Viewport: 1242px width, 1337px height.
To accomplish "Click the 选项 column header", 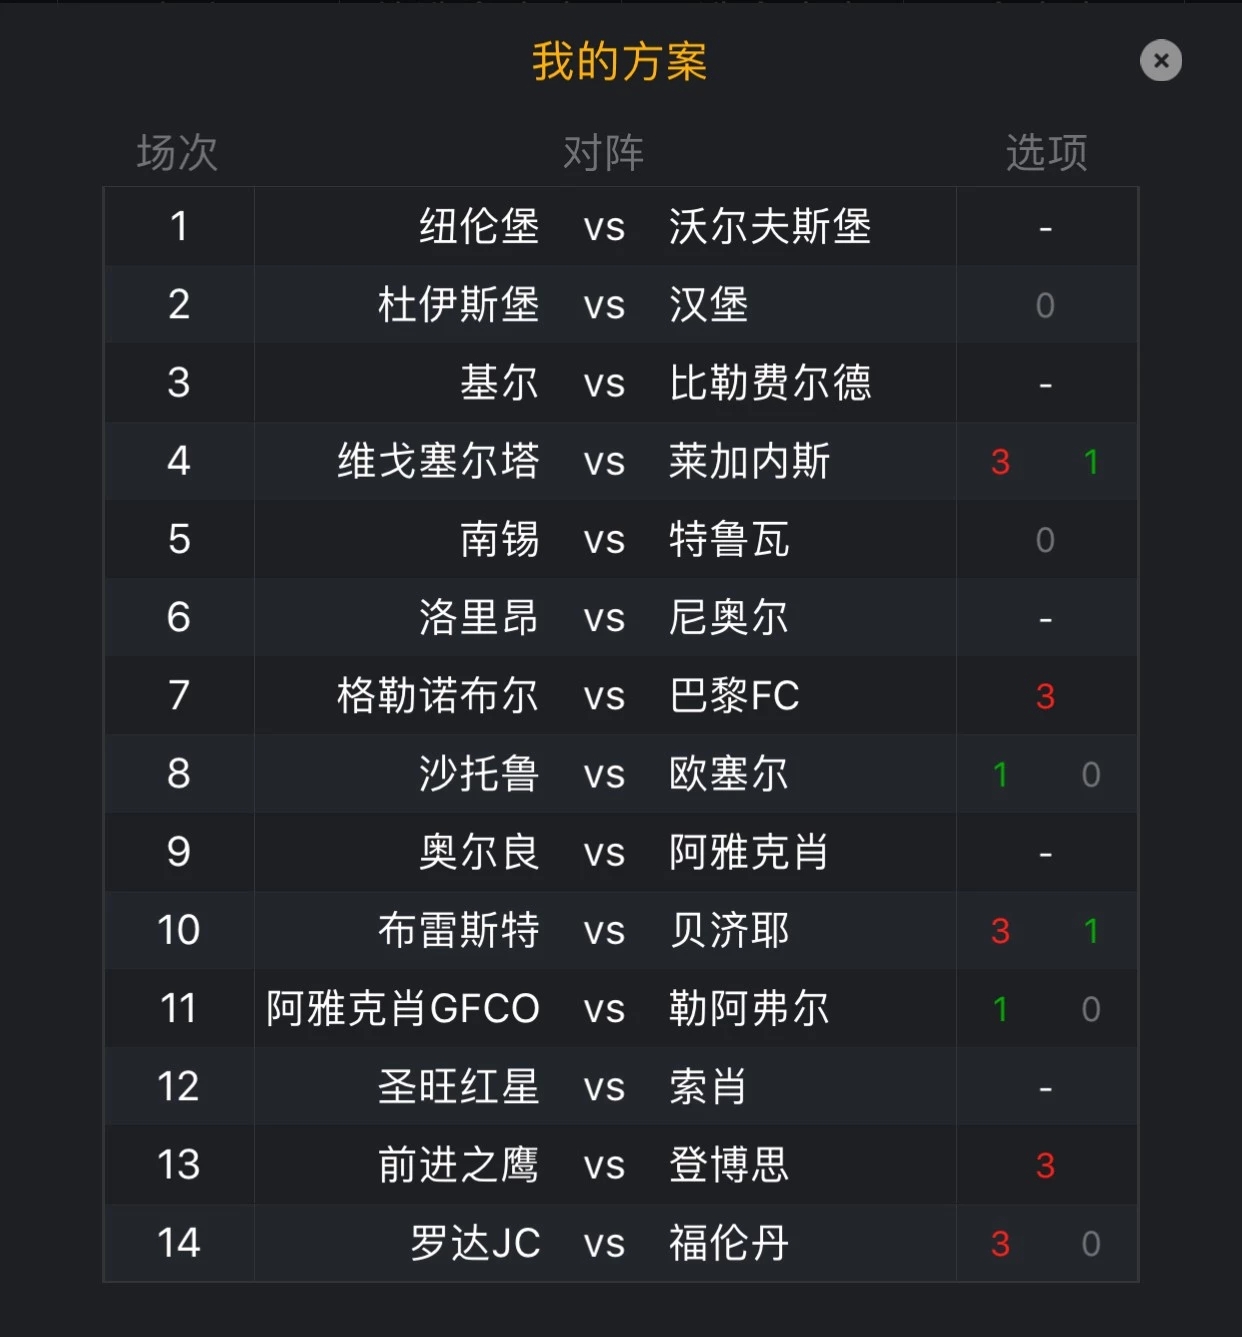I will pos(1046,153).
